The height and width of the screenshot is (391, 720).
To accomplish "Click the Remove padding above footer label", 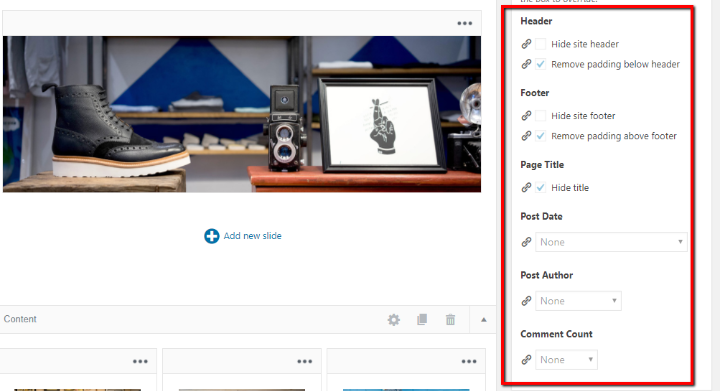I will pos(614,136).
